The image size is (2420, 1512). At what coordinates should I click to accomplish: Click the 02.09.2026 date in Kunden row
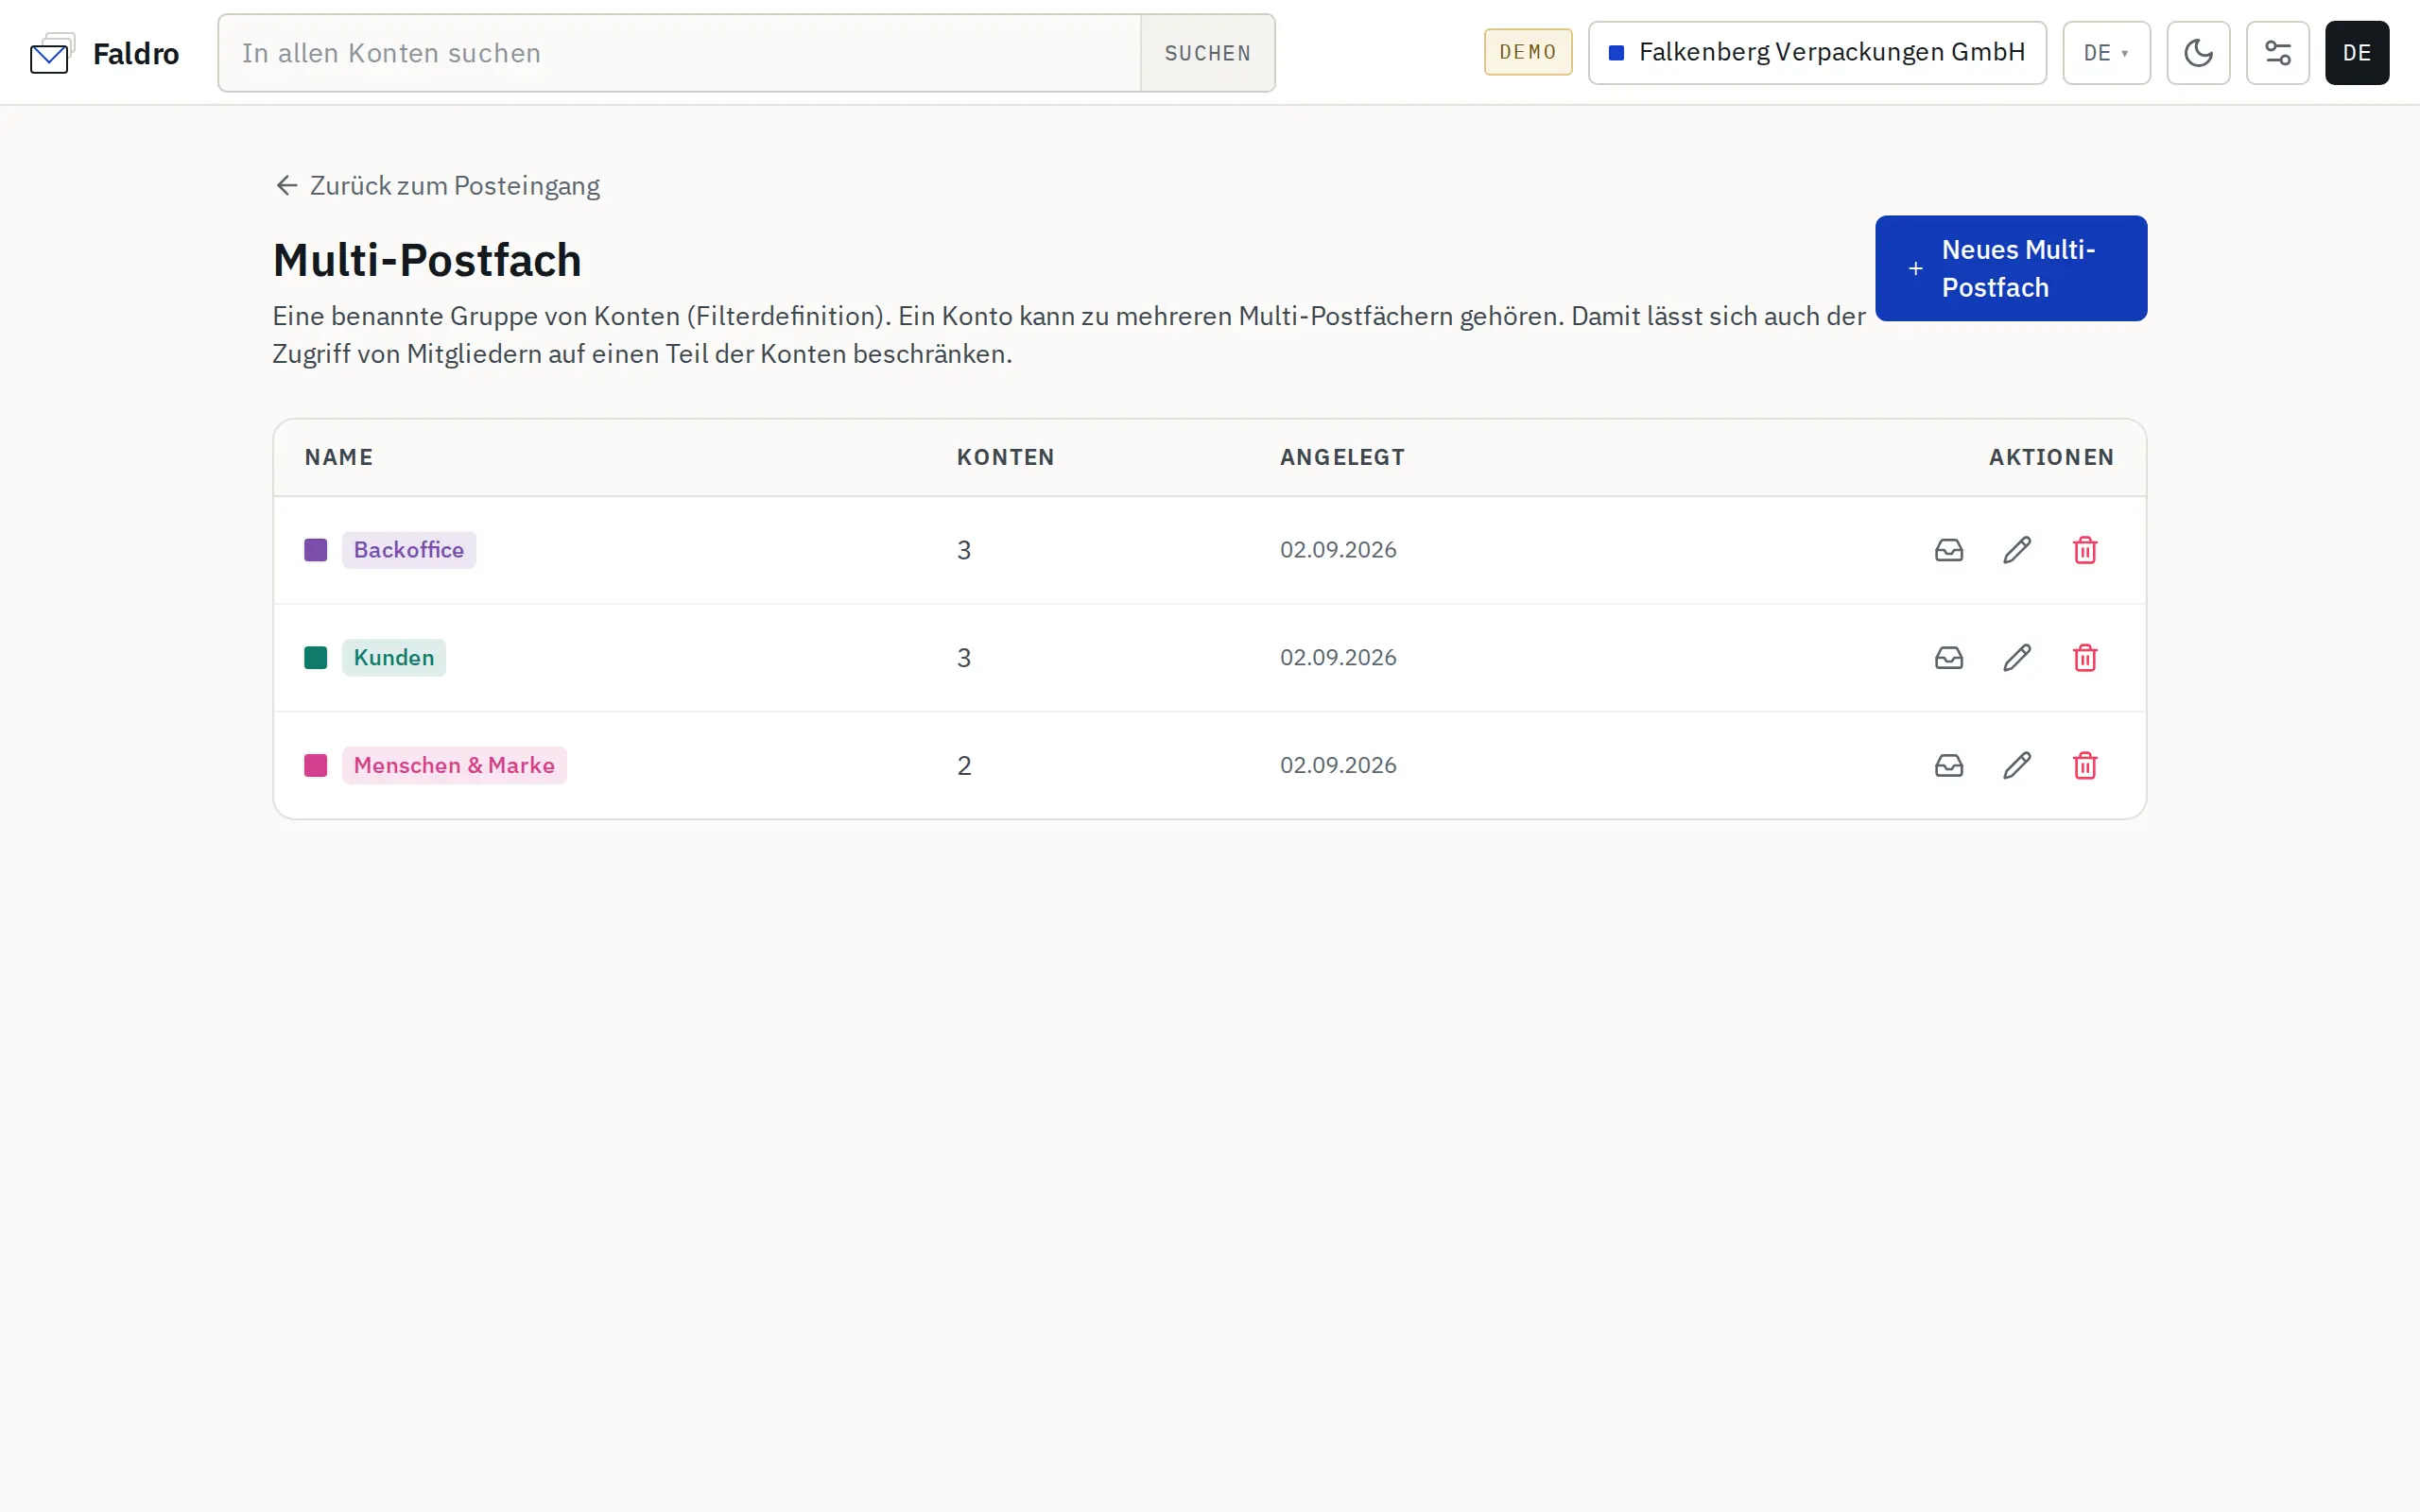click(1338, 658)
